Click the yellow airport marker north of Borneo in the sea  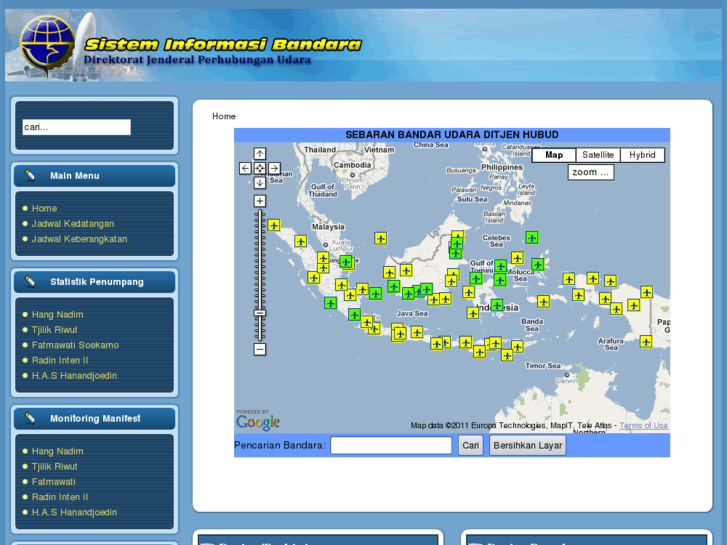coord(381,238)
